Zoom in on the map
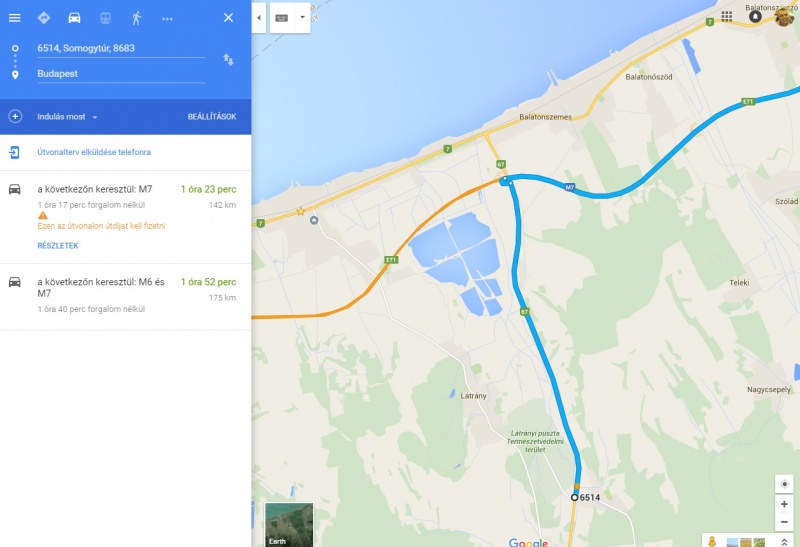800x547 pixels. tap(784, 504)
